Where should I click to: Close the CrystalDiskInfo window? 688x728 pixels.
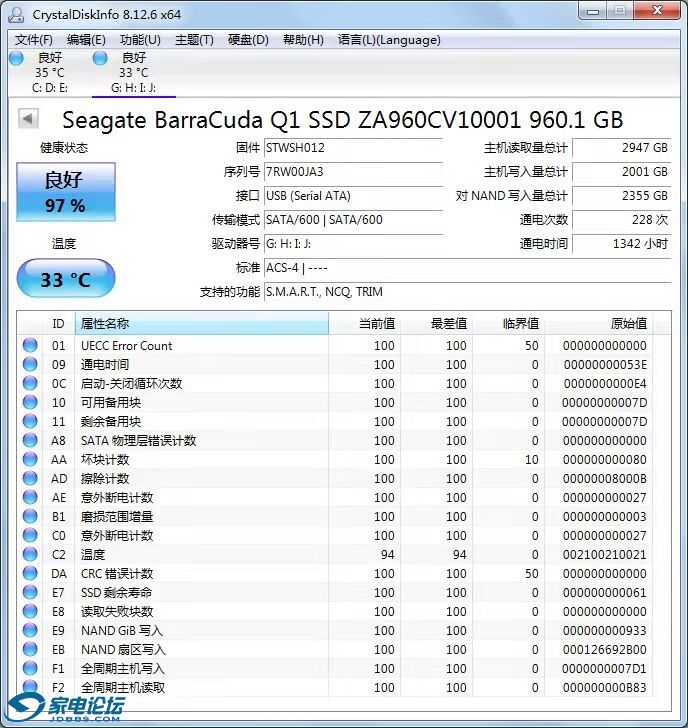click(x=658, y=10)
